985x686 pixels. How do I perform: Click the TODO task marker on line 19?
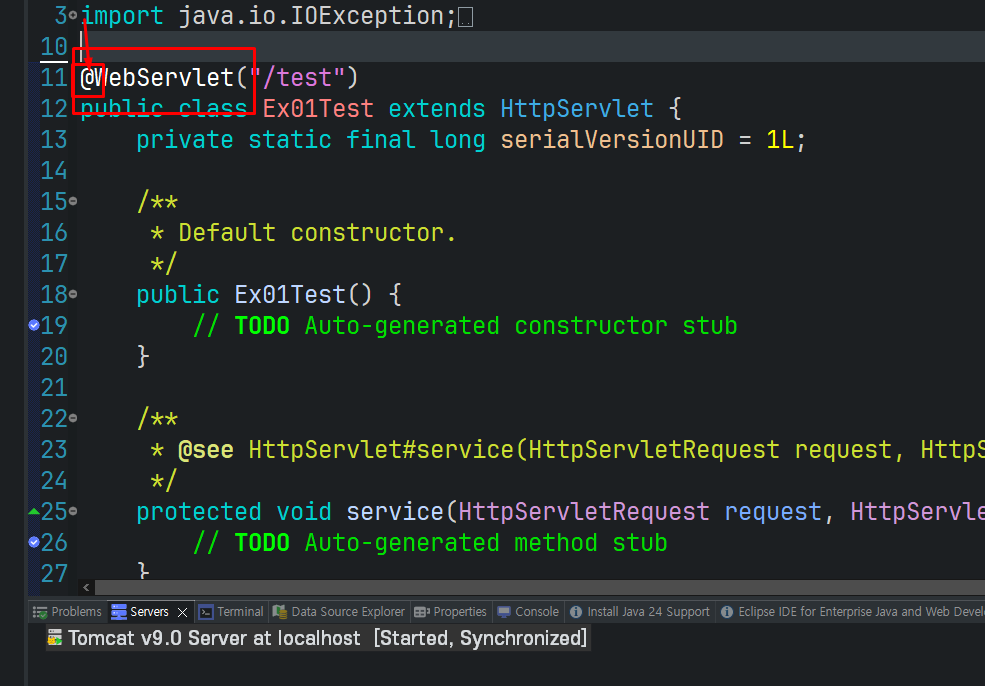[34, 325]
